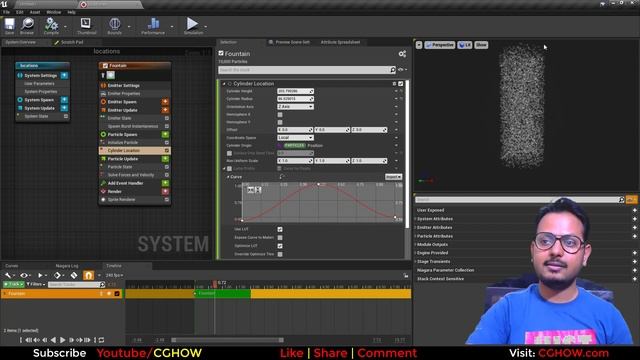Toggle Hemisphere Y checkbox

280,122
